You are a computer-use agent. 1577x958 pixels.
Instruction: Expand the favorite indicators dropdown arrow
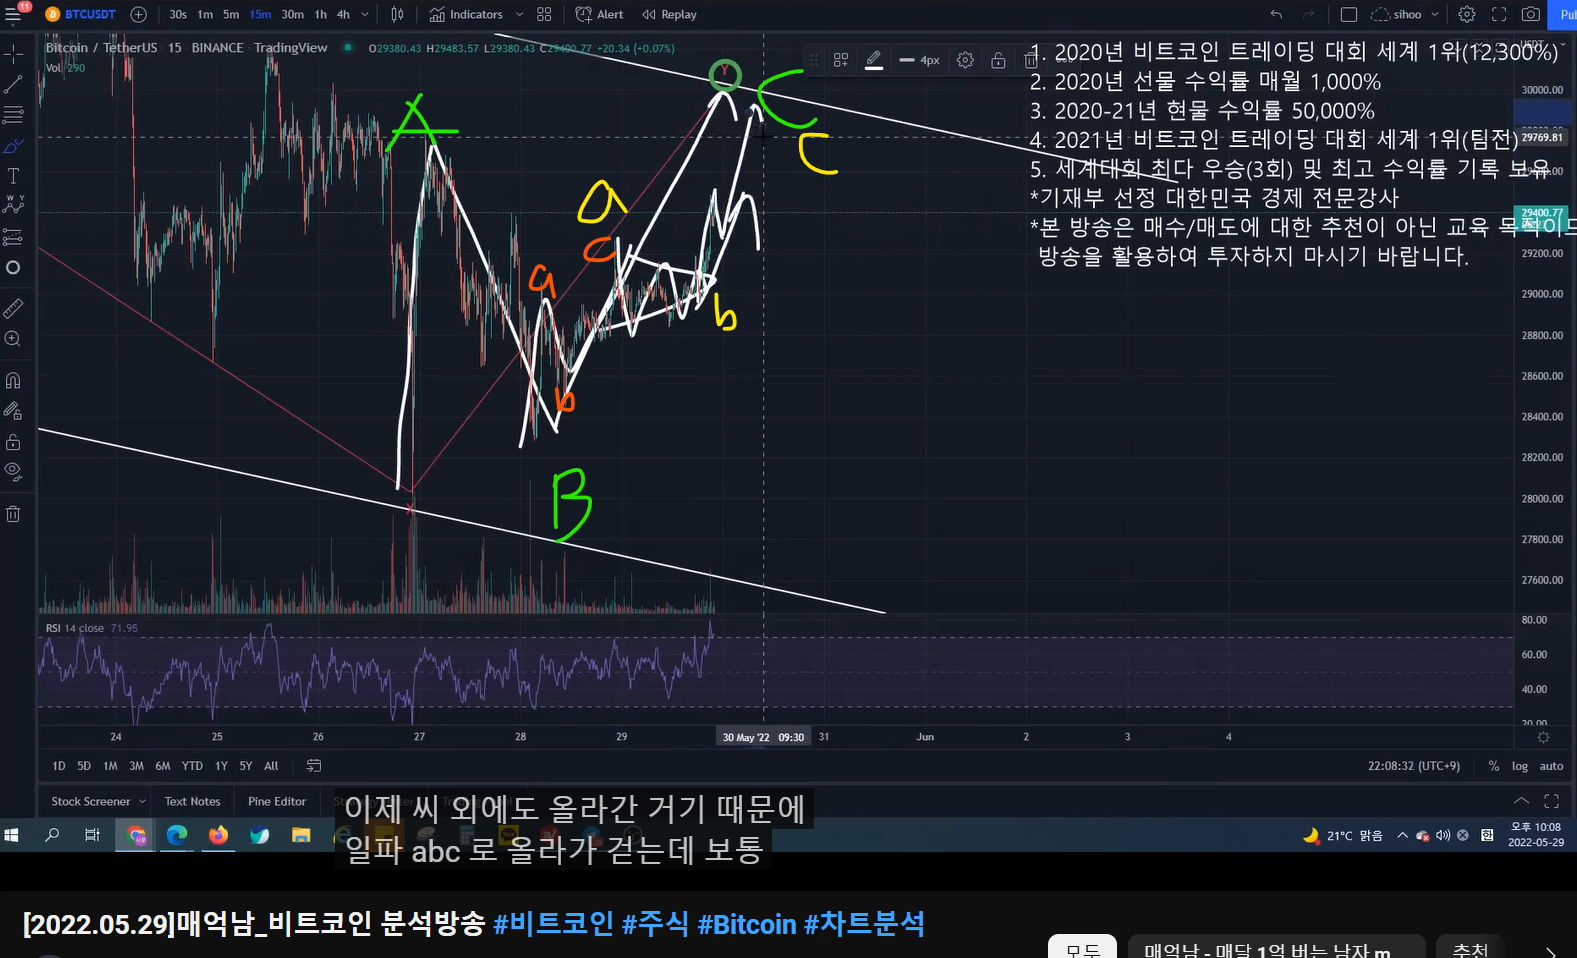(519, 14)
